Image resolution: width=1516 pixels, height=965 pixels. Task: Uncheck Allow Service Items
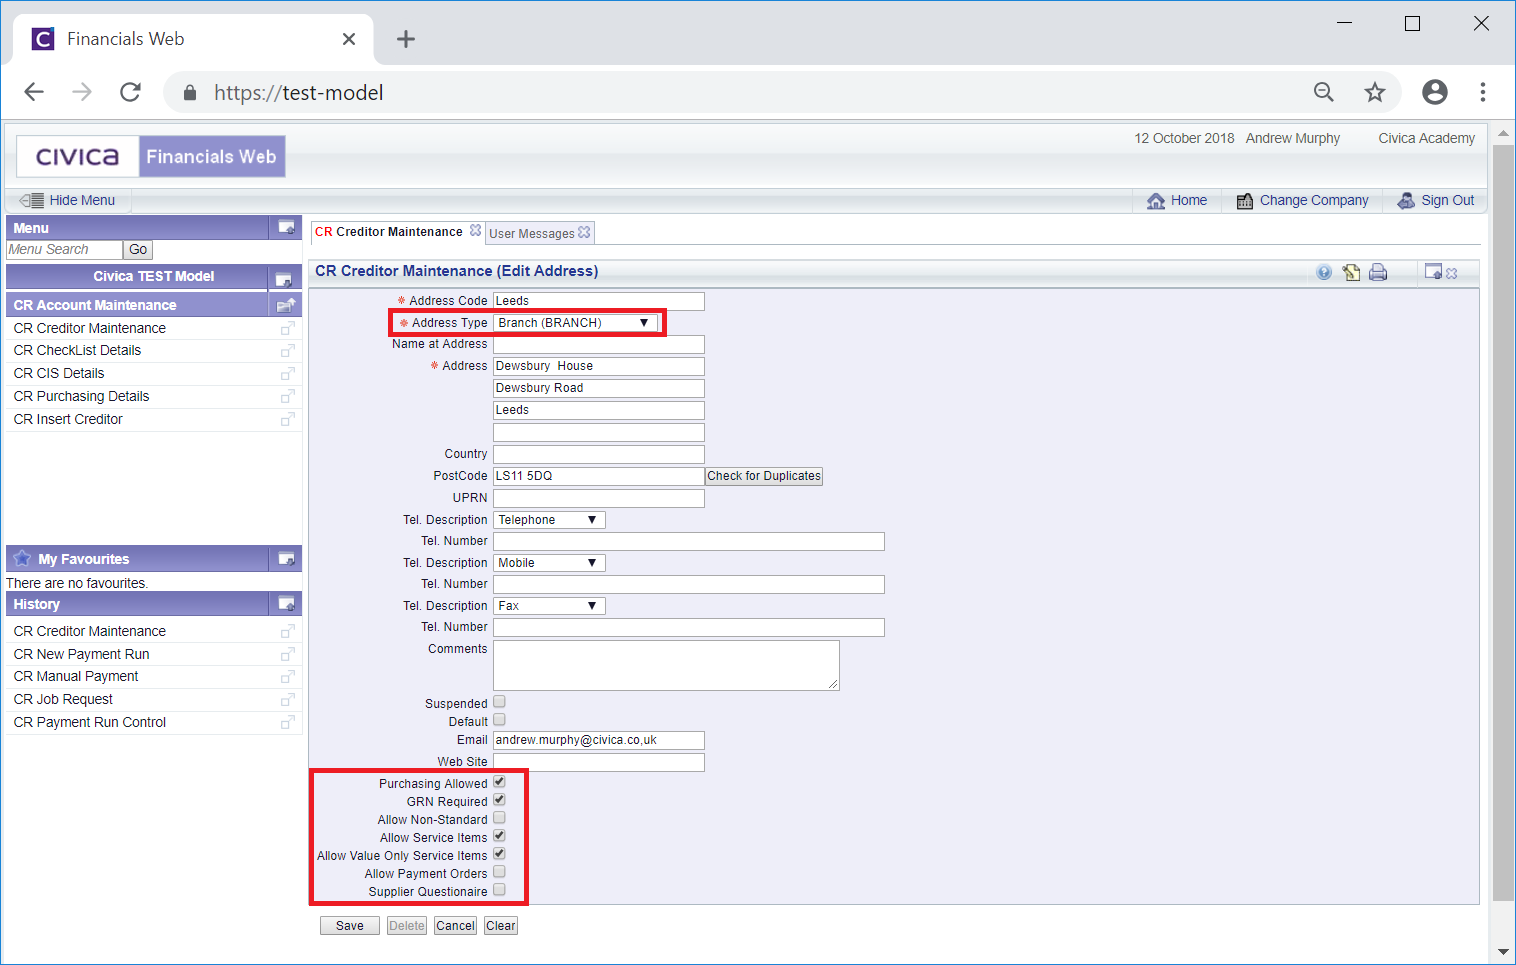click(x=499, y=836)
